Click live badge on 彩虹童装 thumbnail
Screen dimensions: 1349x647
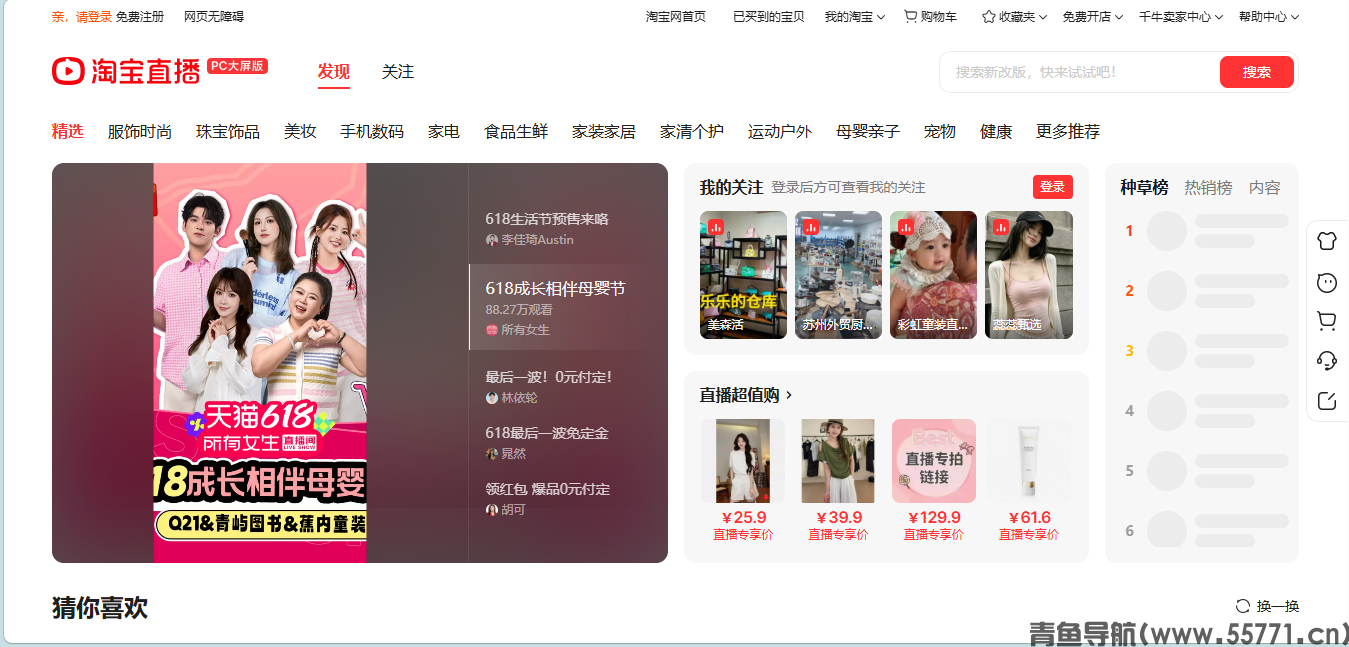pos(906,227)
